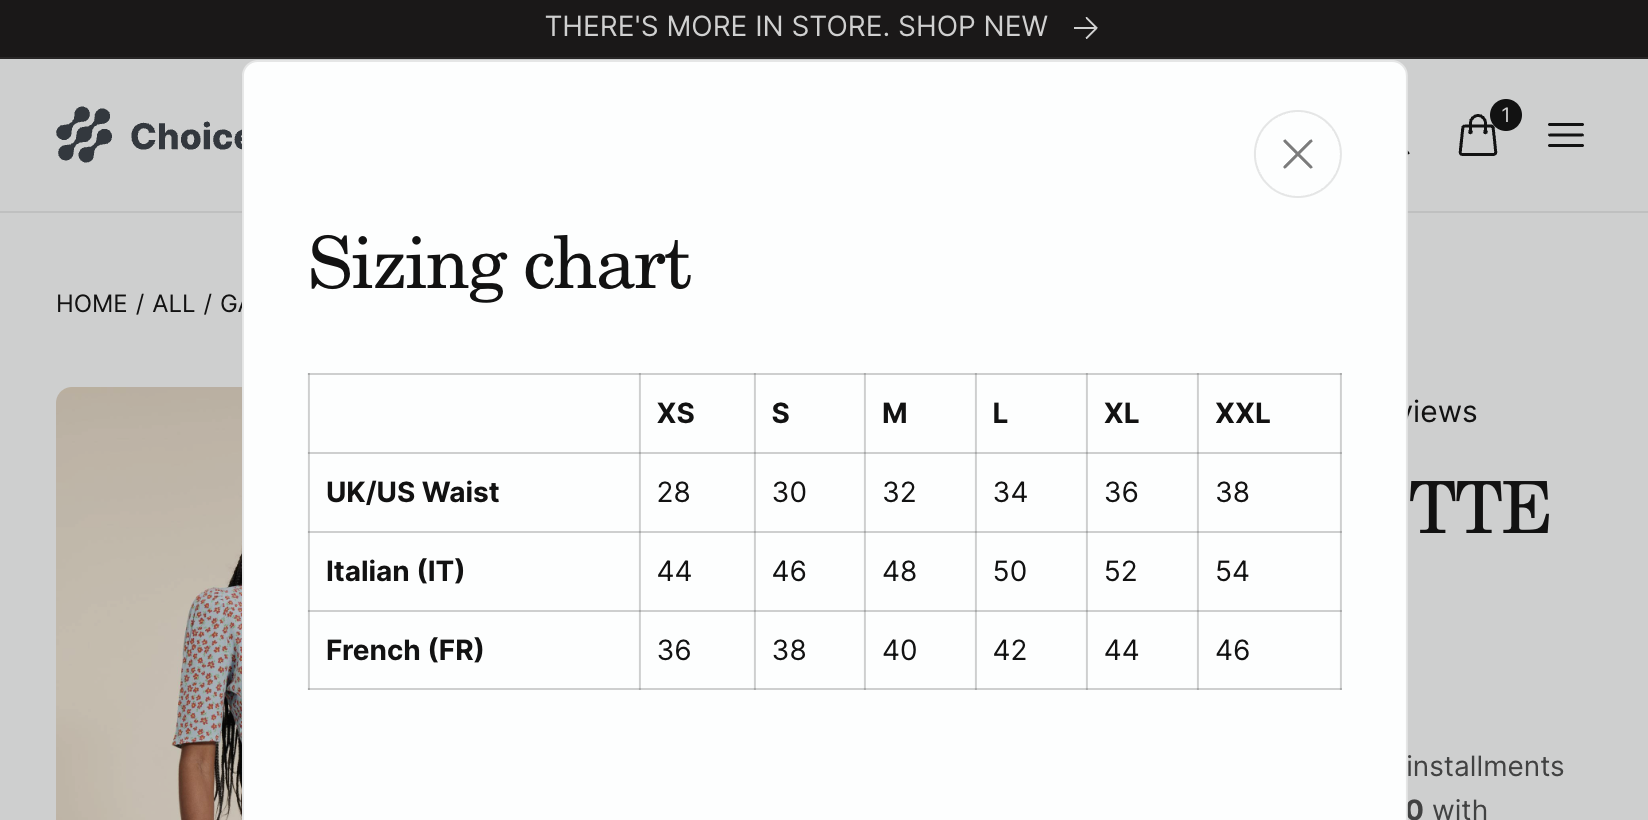Close the Sizing chart modal
The image size is (1648, 820).
(x=1297, y=154)
